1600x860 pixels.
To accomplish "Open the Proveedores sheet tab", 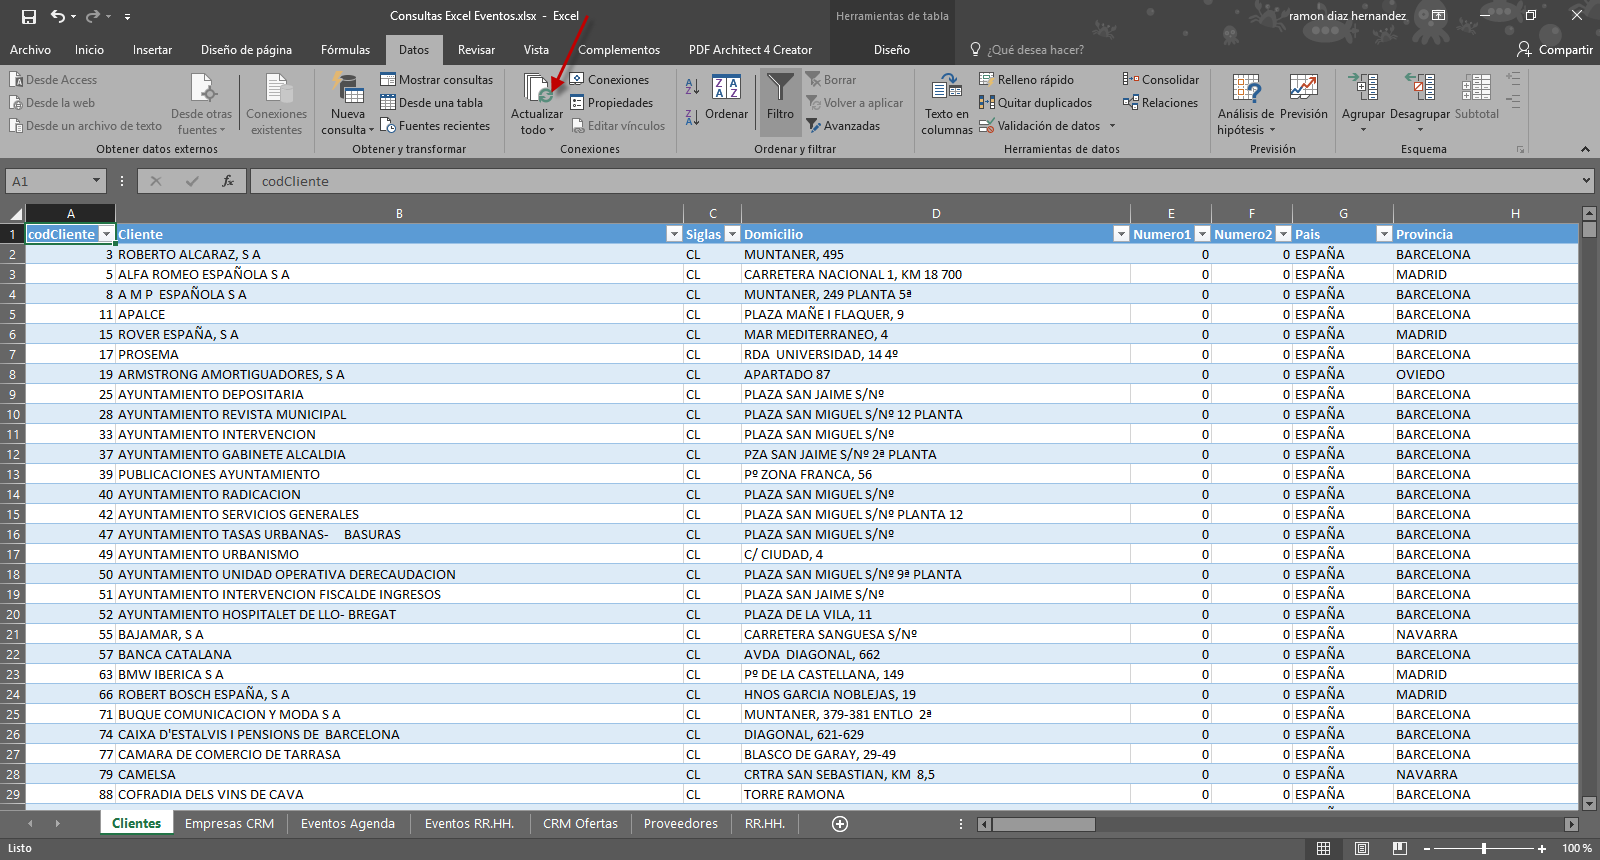I will point(681,824).
